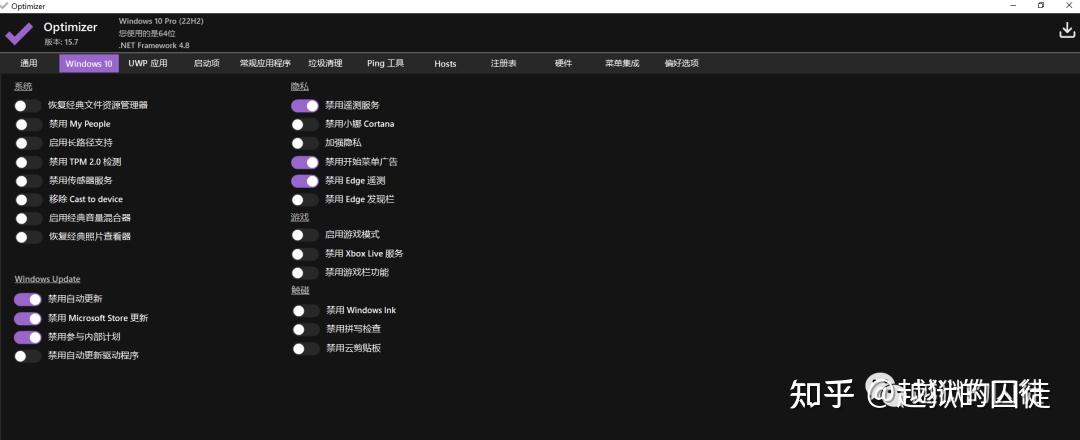Open the Hosts tab
Screen dimensions: 1080x440
(x=445, y=63)
